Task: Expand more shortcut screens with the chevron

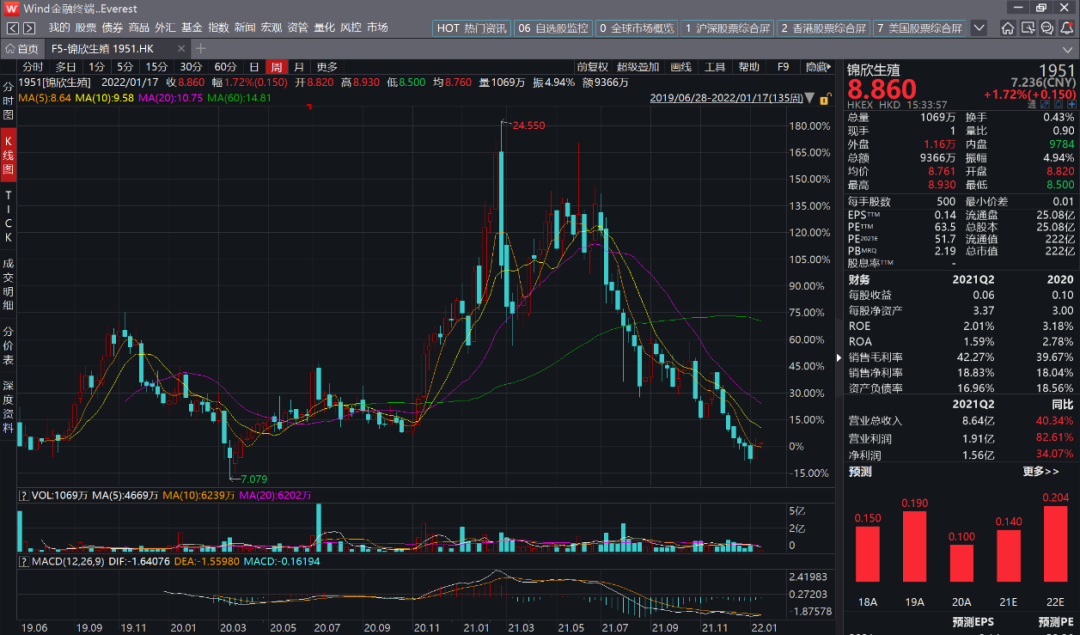Action: tap(979, 28)
